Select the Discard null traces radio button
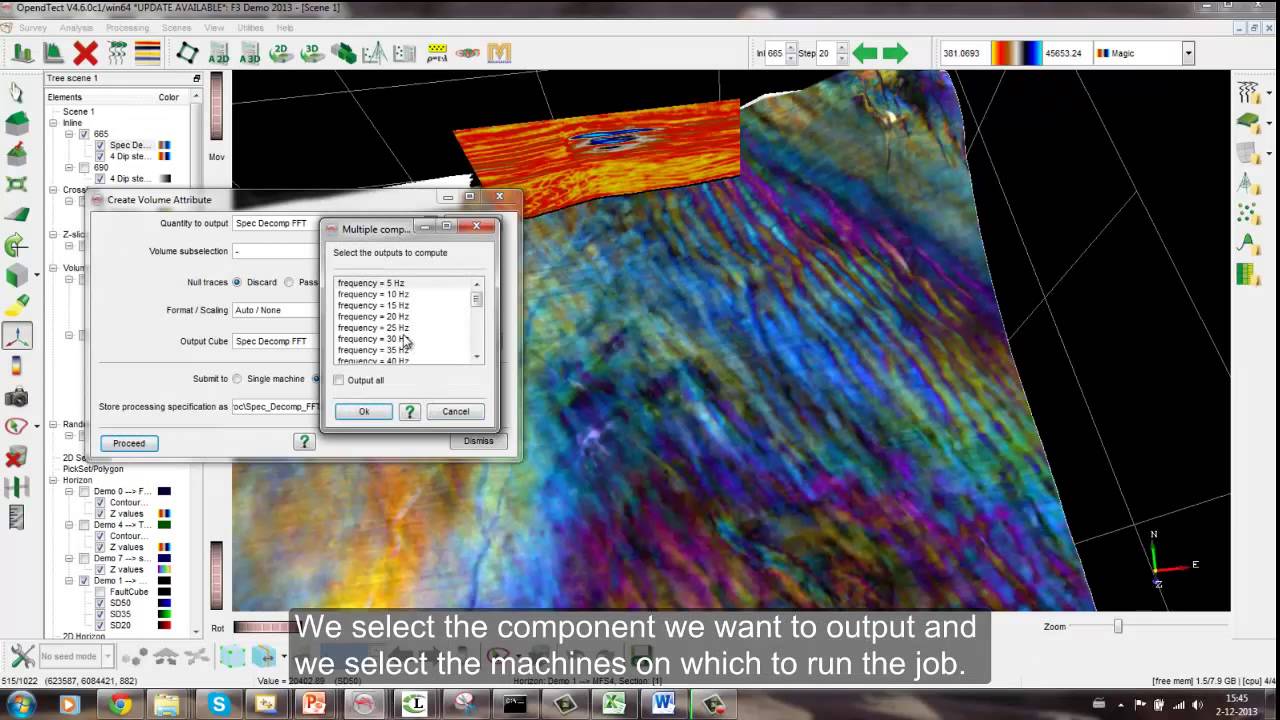Screen dimensions: 1280x720 point(237,282)
